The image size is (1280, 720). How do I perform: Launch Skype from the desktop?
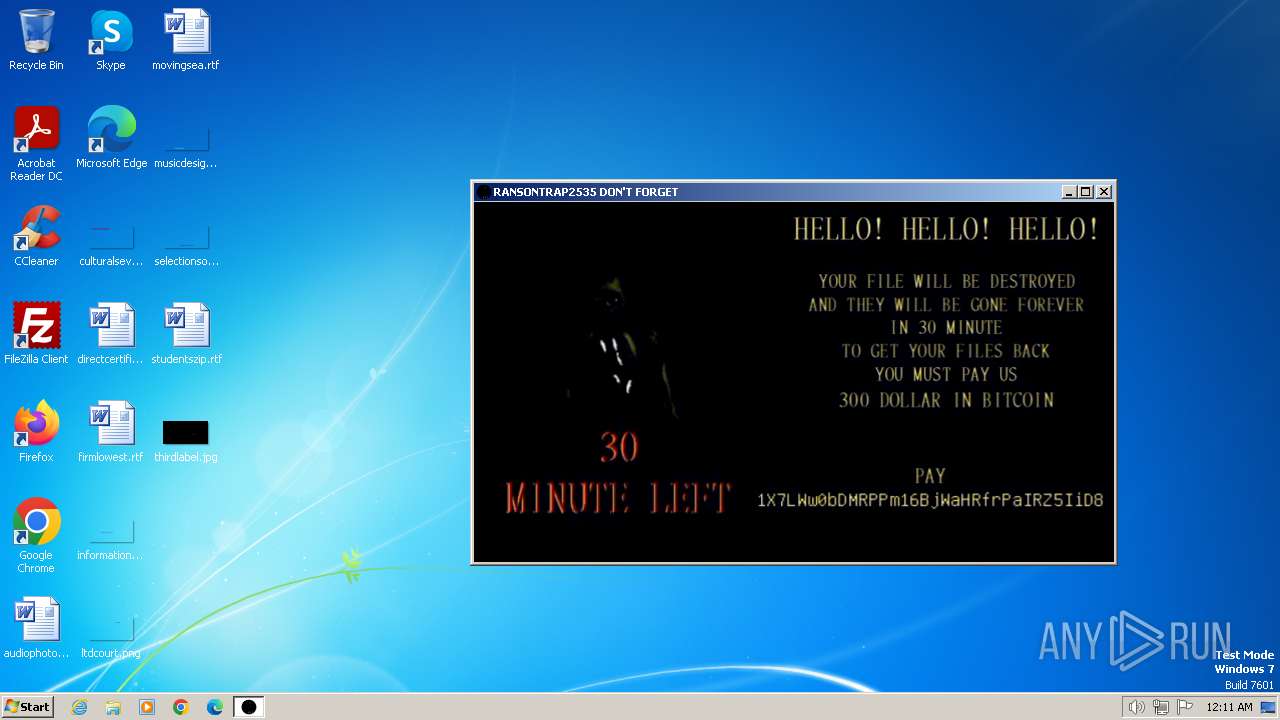111,40
